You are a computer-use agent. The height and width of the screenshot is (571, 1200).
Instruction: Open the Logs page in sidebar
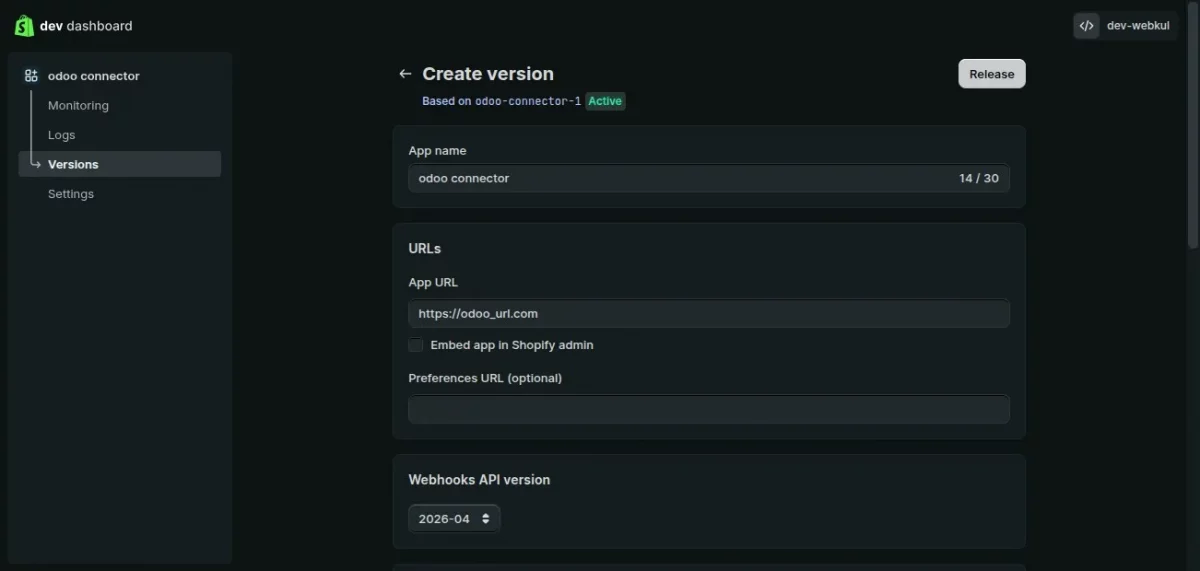point(61,135)
